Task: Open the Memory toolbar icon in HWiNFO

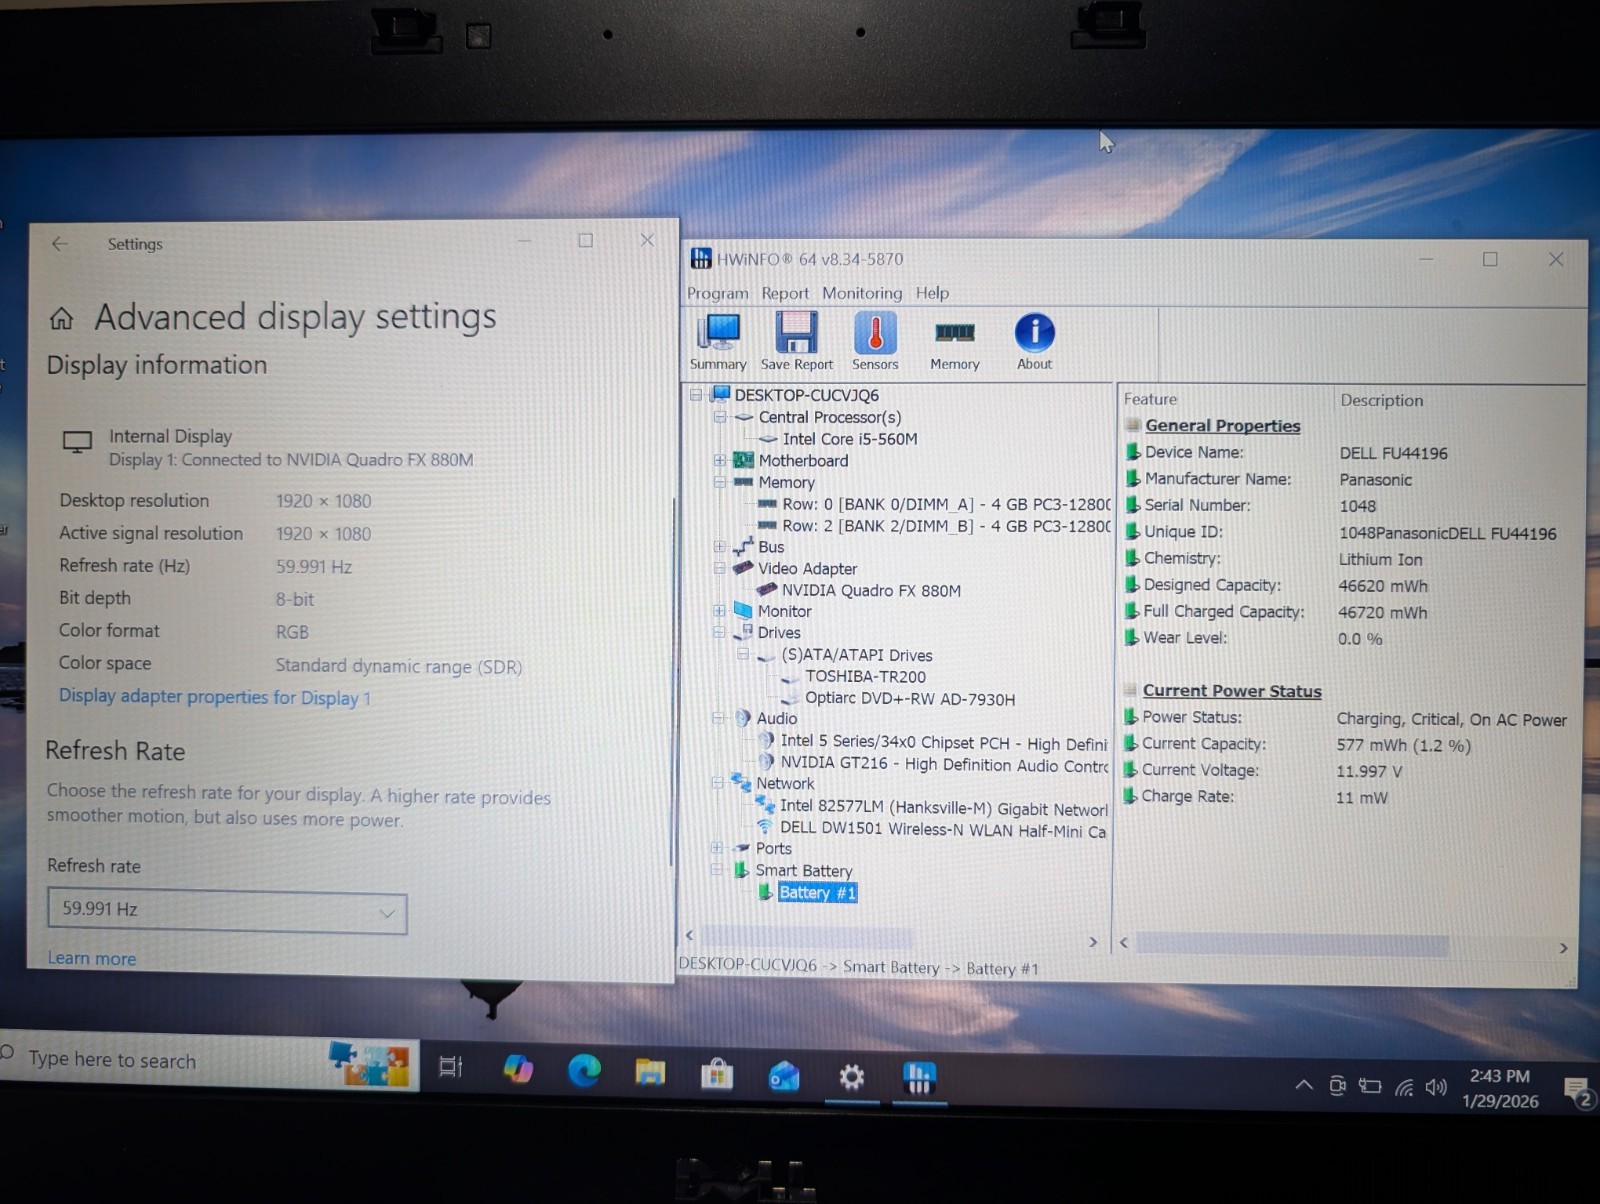Action: (x=954, y=345)
